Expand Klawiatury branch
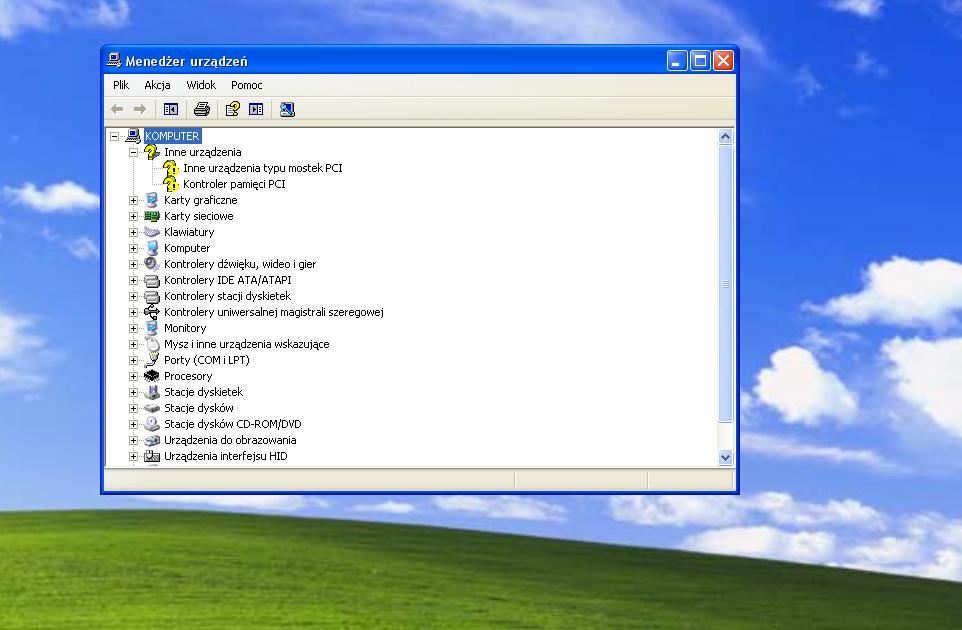The width and height of the screenshot is (962, 630). 133,232
